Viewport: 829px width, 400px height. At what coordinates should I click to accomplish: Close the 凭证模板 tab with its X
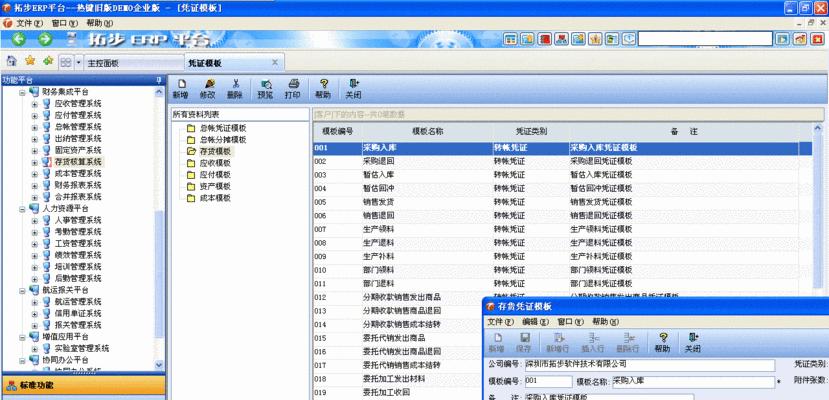coord(275,62)
